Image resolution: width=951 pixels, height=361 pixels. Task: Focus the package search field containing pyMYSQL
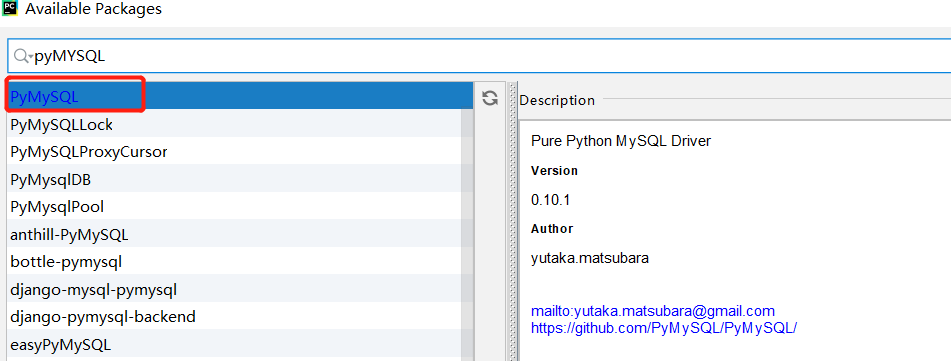(479, 56)
